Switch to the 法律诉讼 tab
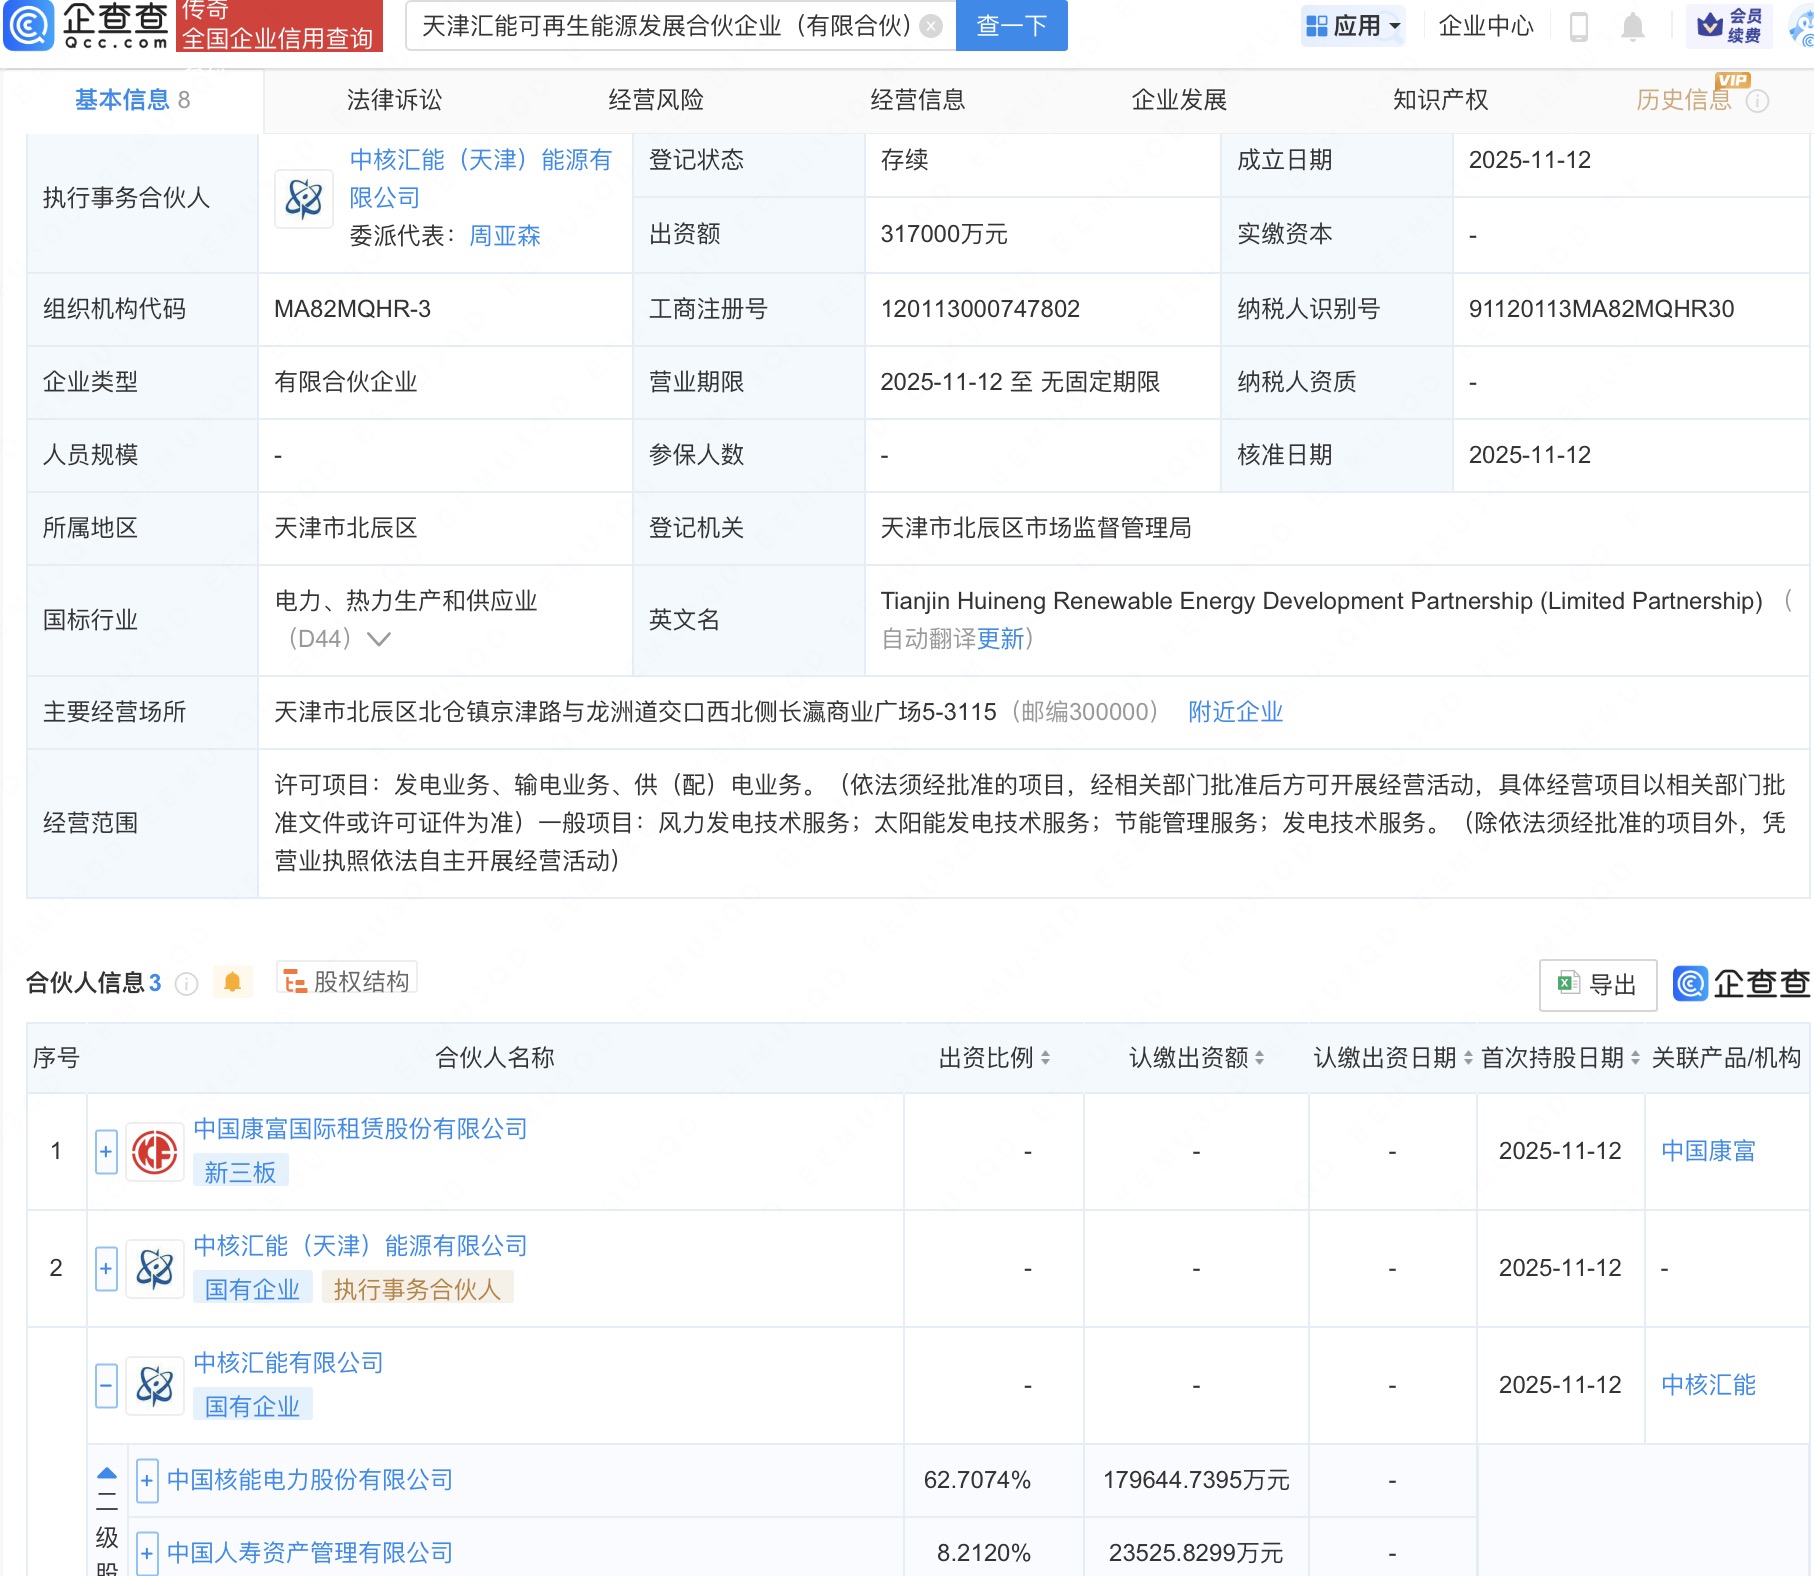 (394, 100)
